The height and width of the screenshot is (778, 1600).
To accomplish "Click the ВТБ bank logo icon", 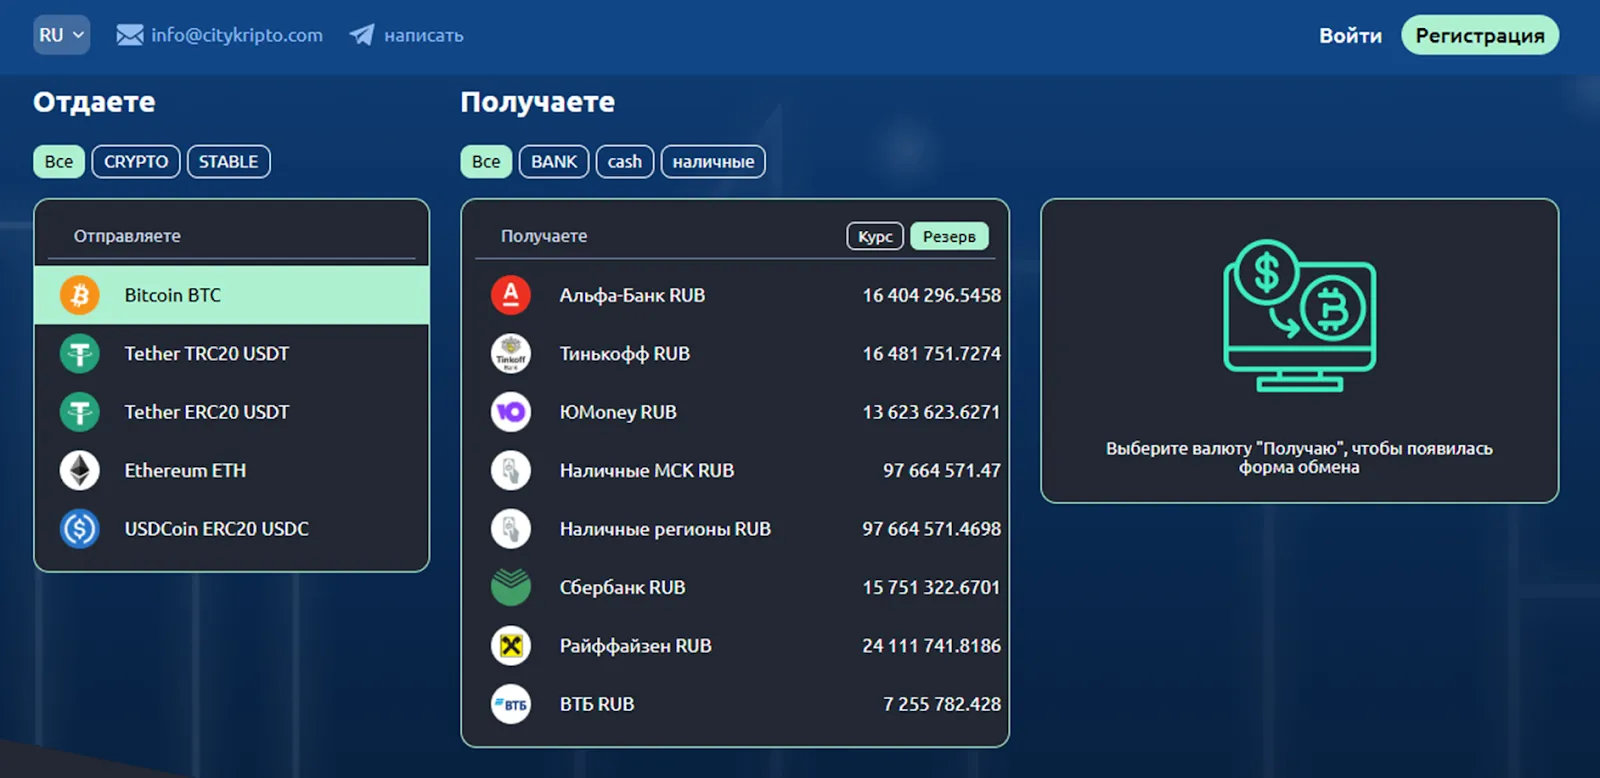I will [x=511, y=704].
